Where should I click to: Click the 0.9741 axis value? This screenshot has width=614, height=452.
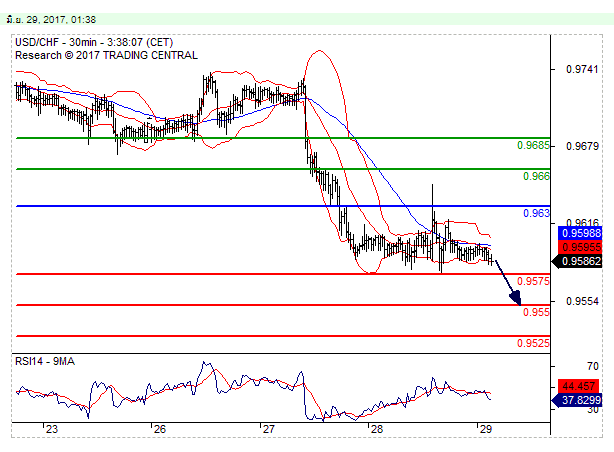pos(582,69)
